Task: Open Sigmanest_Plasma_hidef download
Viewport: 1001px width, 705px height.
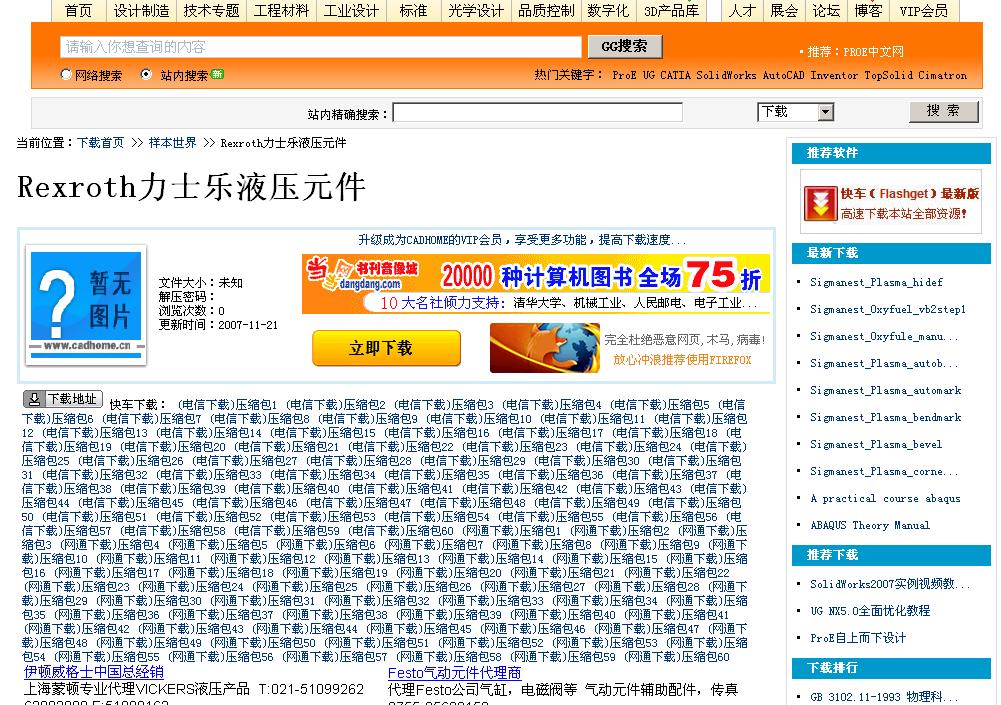Action: pos(876,282)
